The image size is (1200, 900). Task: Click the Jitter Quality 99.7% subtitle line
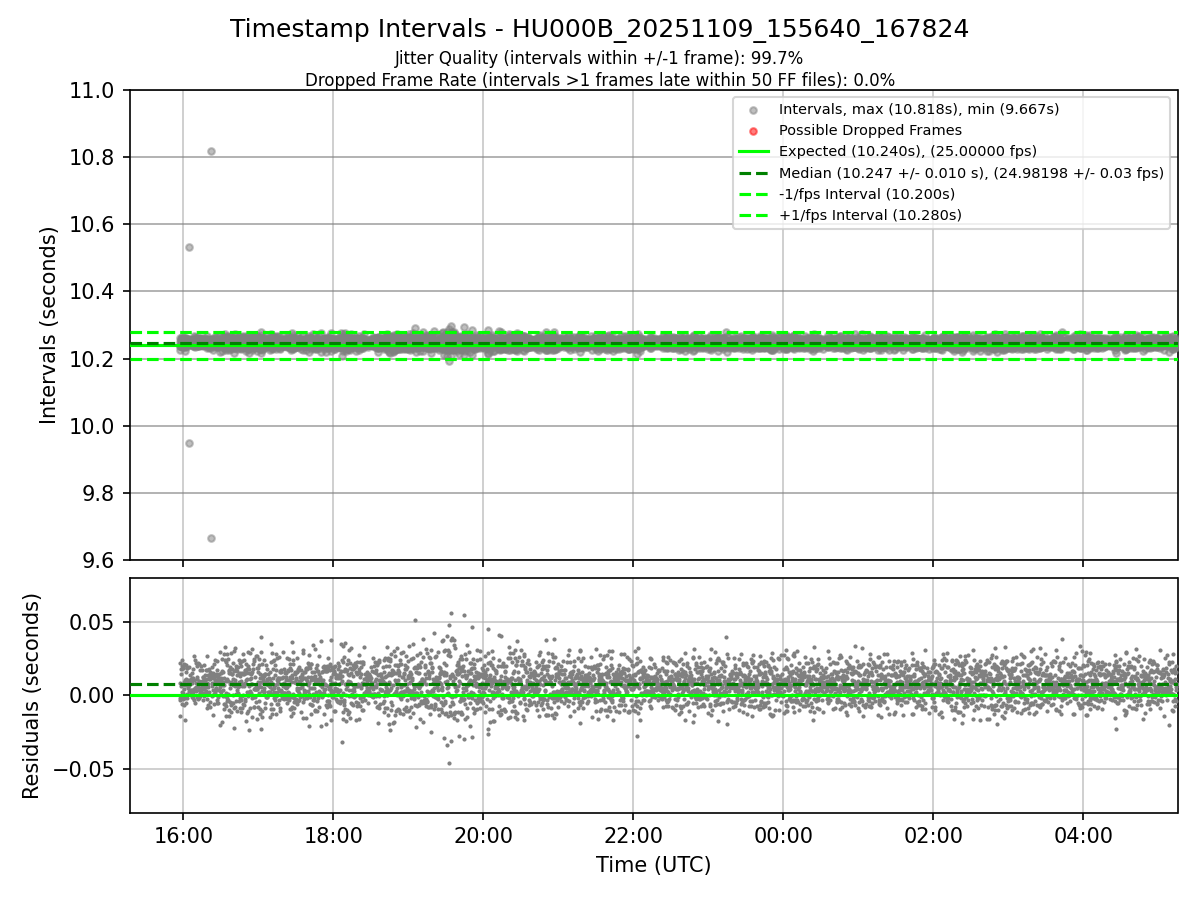coord(599,58)
